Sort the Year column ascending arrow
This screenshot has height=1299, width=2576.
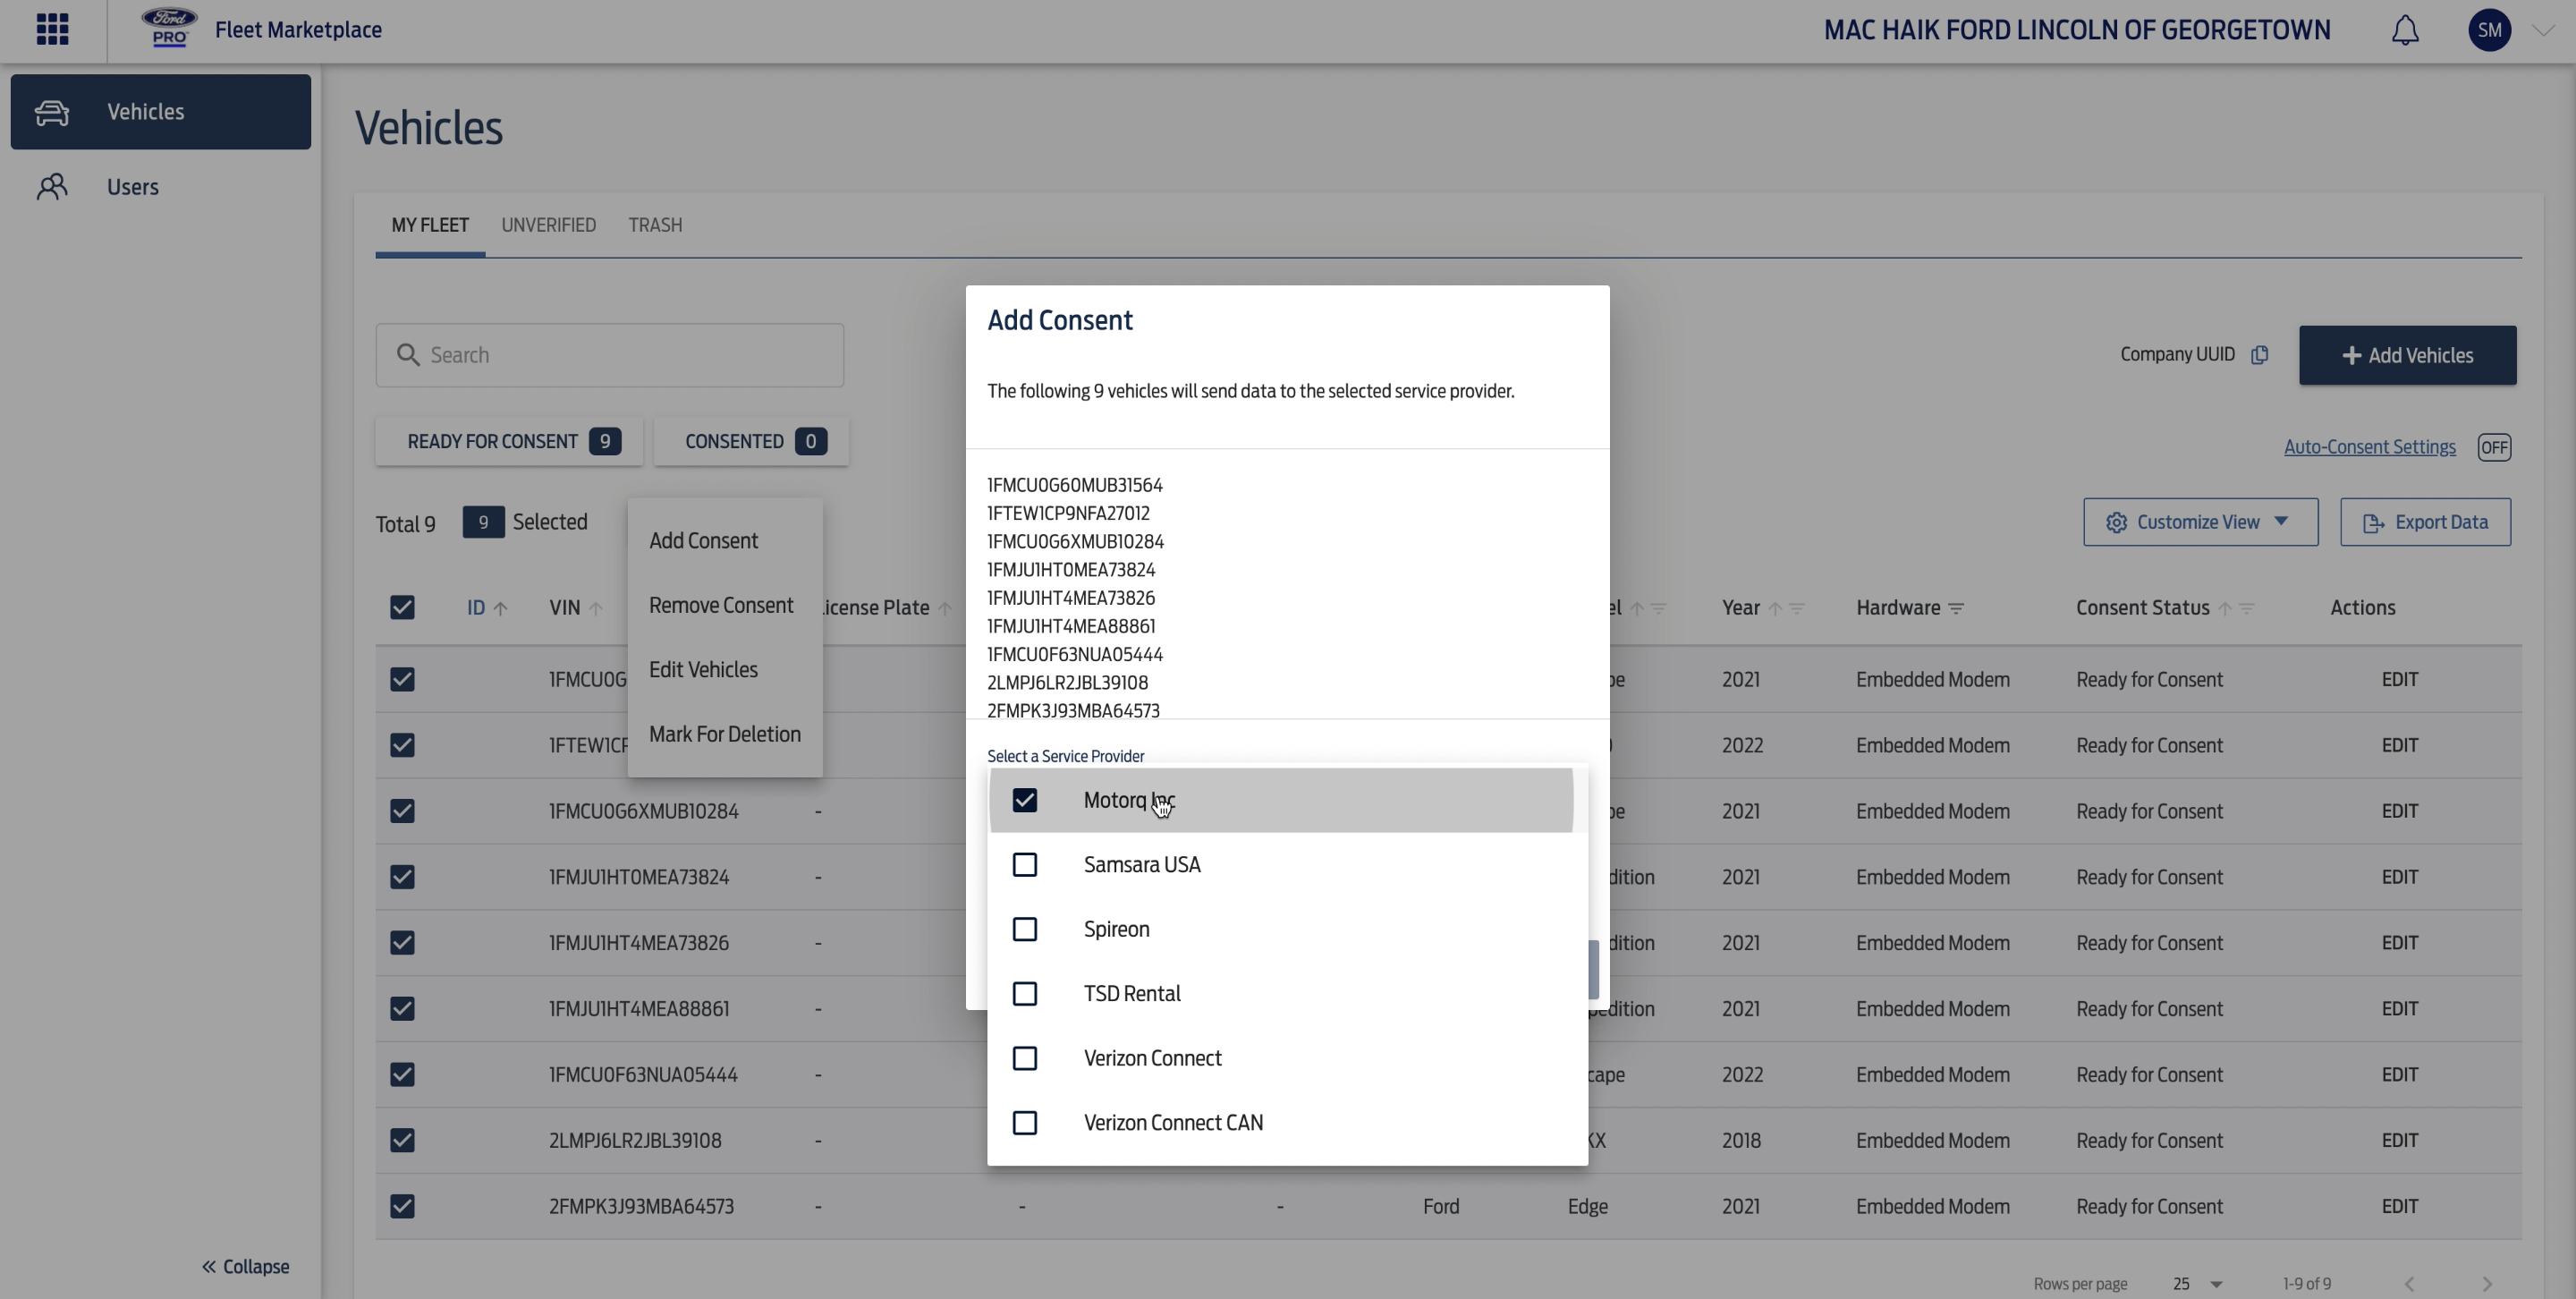(x=1774, y=608)
